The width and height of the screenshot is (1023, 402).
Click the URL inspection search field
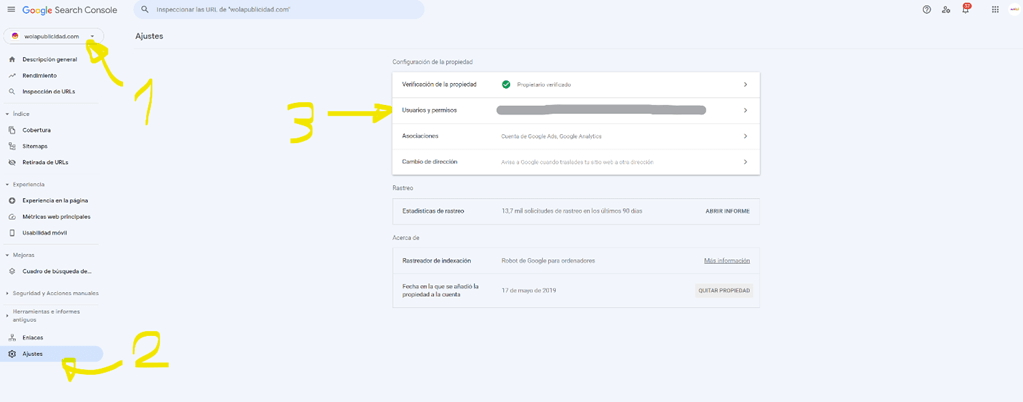click(x=279, y=10)
